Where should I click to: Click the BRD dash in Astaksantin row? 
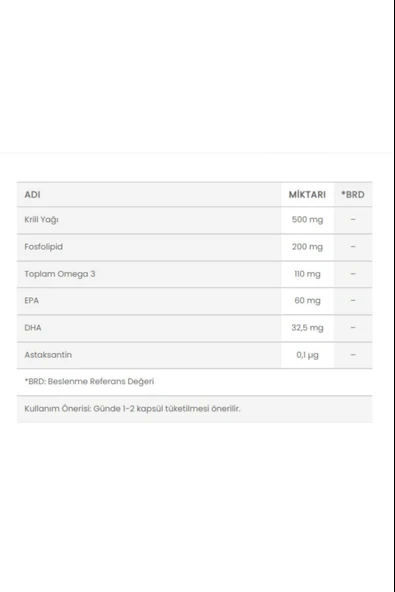click(353, 355)
